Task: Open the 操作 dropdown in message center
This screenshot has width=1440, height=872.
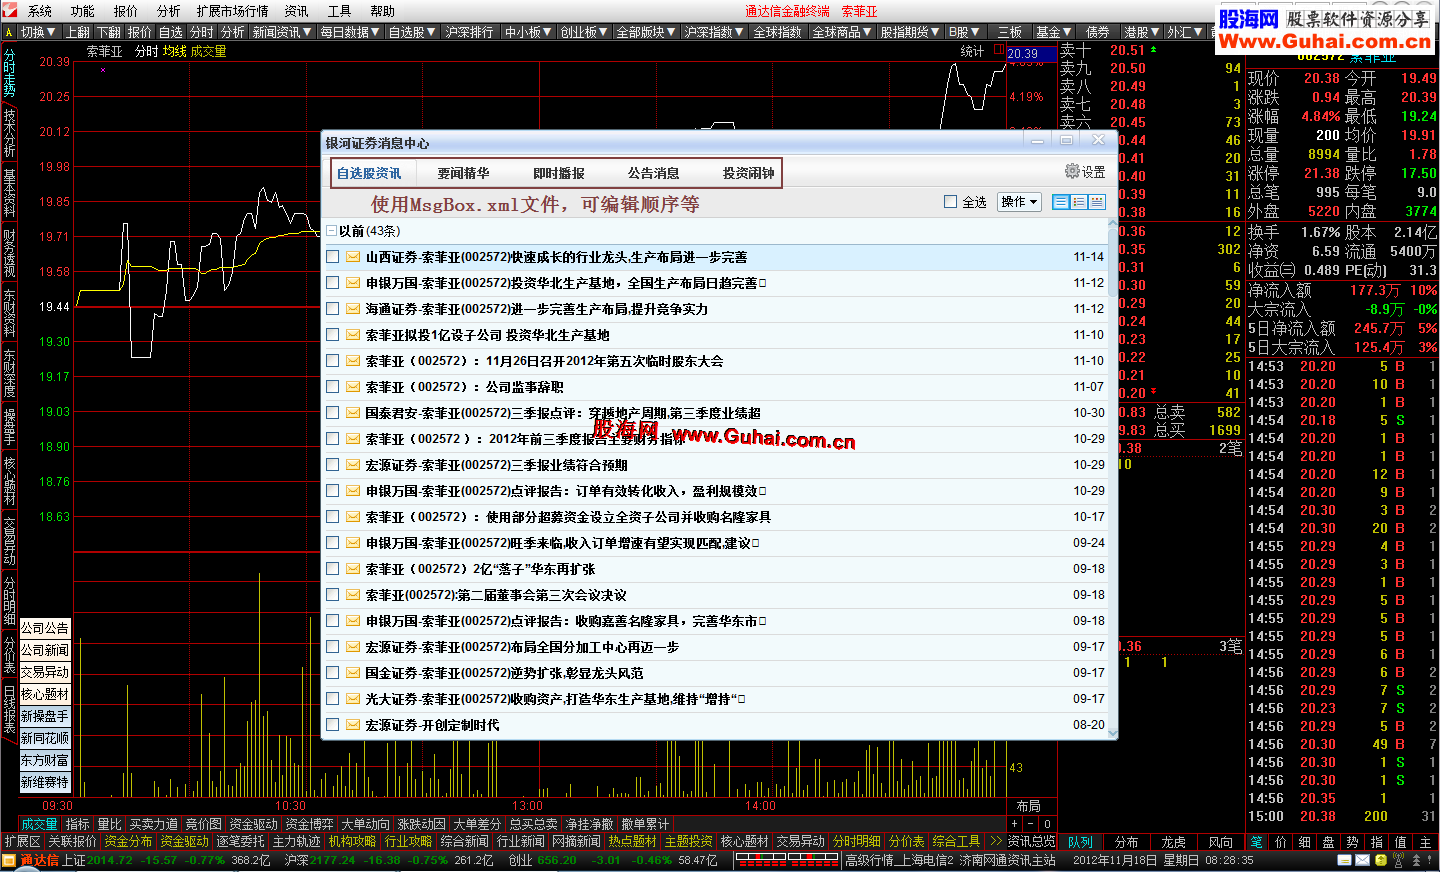Action: pyautogui.click(x=1019, y=202)
